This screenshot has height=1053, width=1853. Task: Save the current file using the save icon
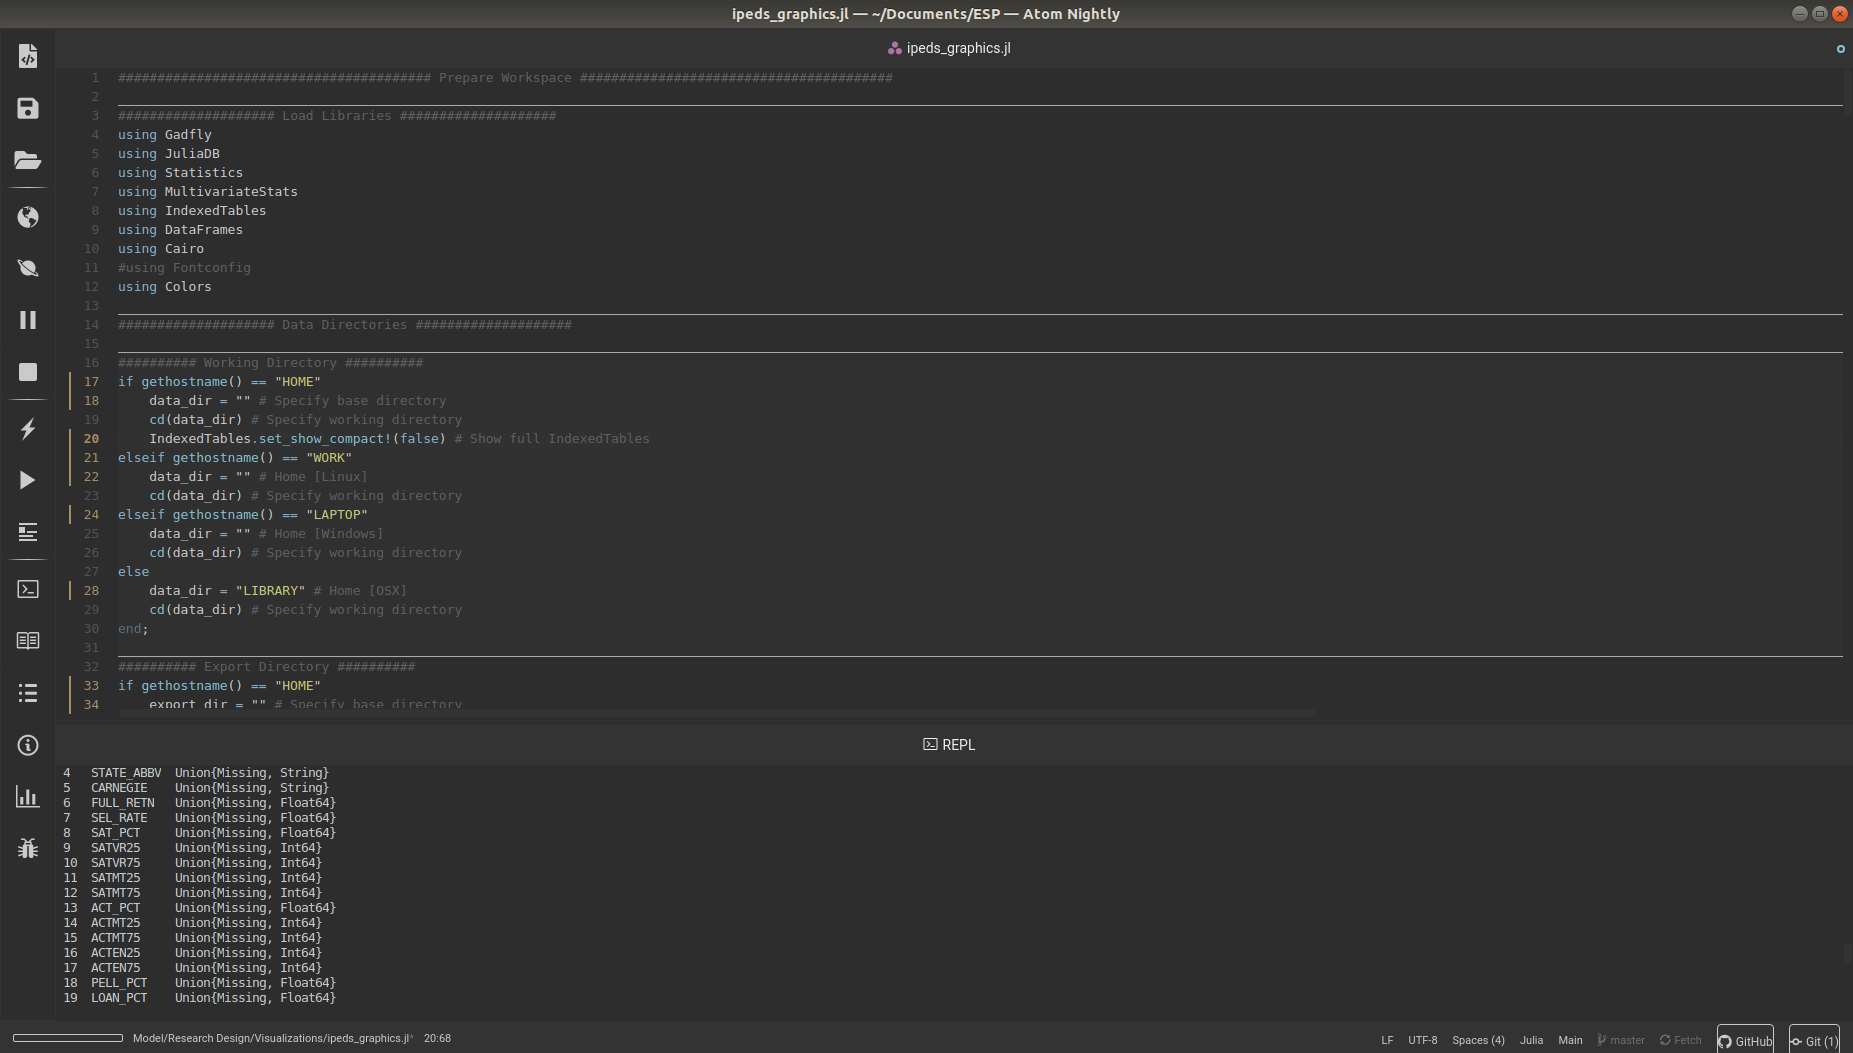[x=27, y=108]
